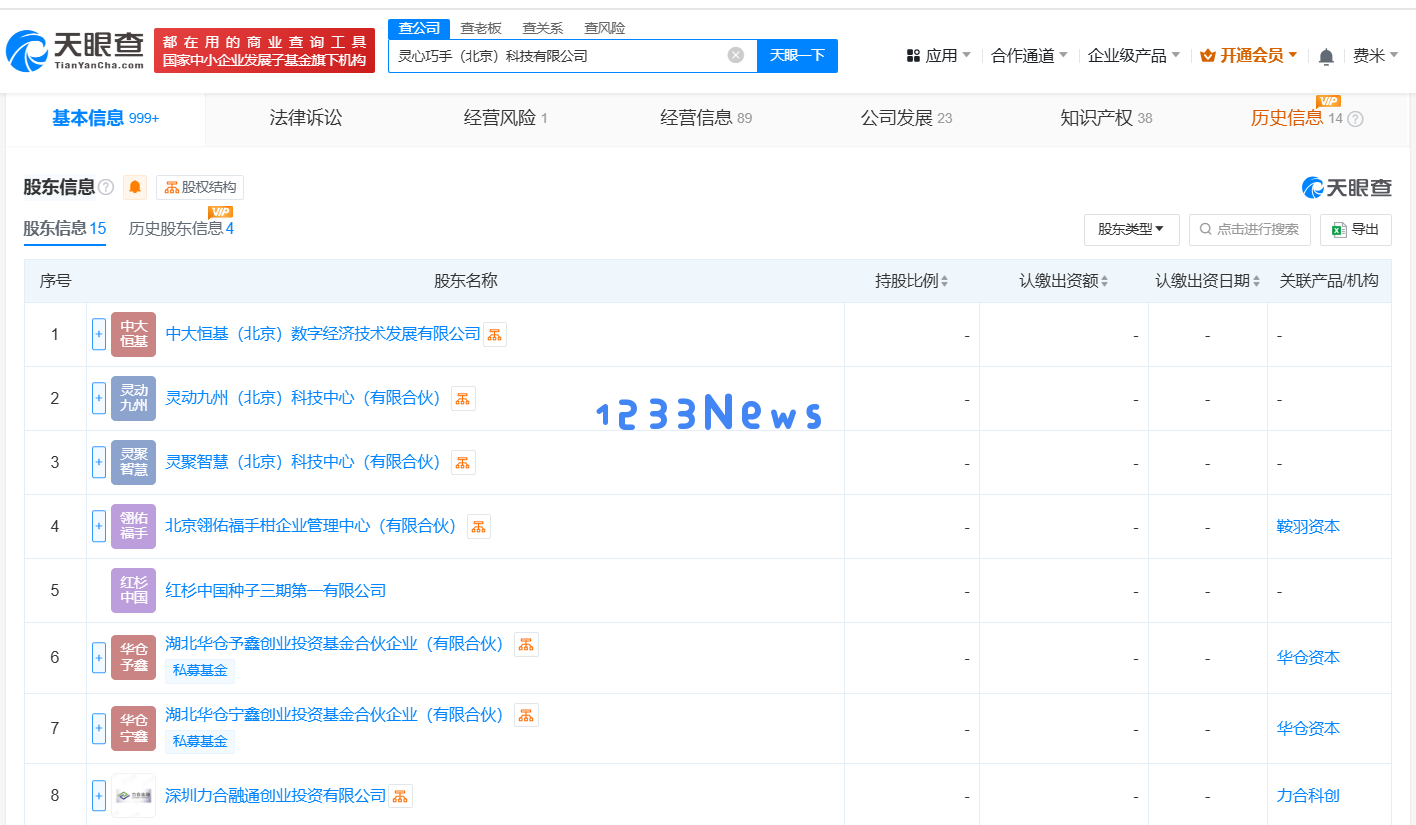The image size is (1416, 825).
Task: Open the 鞍羽资本 related institution link
Action: point(1308,527)
